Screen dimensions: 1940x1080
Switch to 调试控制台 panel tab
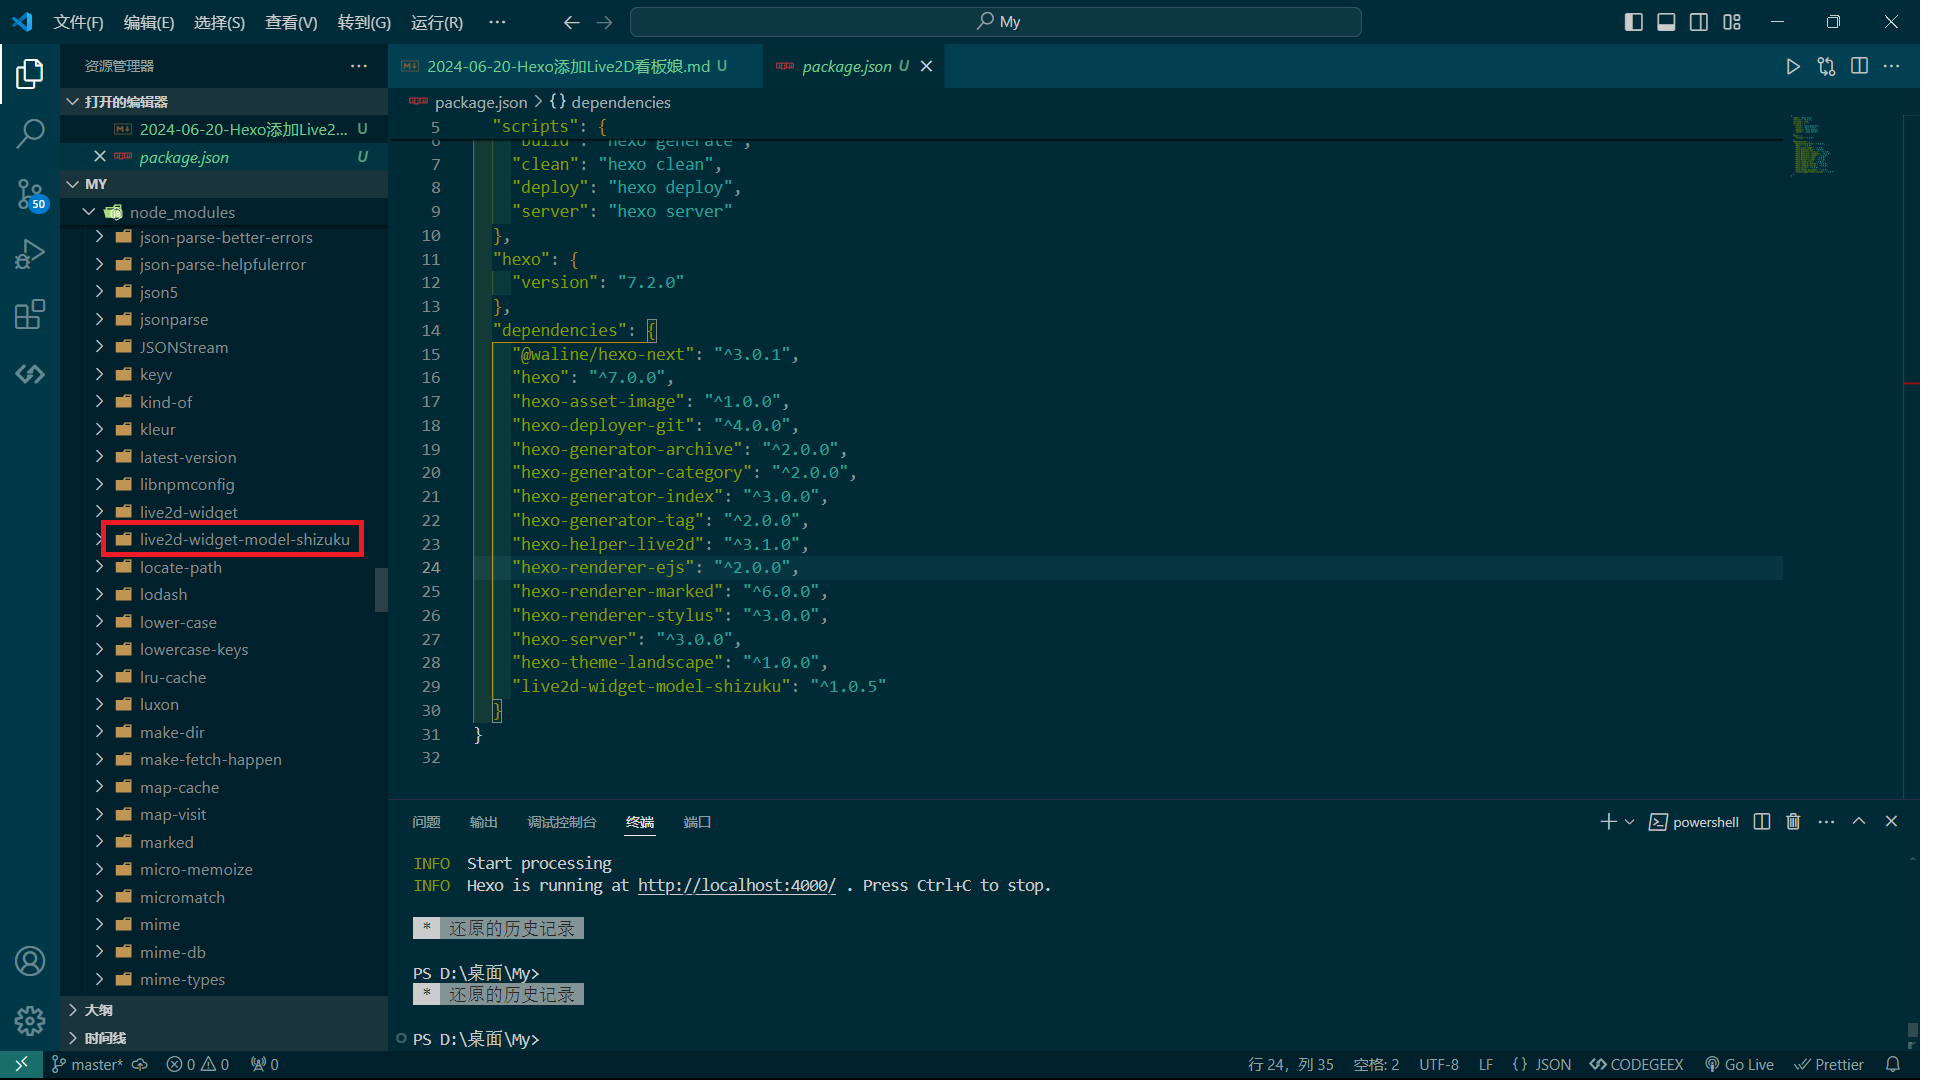562,822
